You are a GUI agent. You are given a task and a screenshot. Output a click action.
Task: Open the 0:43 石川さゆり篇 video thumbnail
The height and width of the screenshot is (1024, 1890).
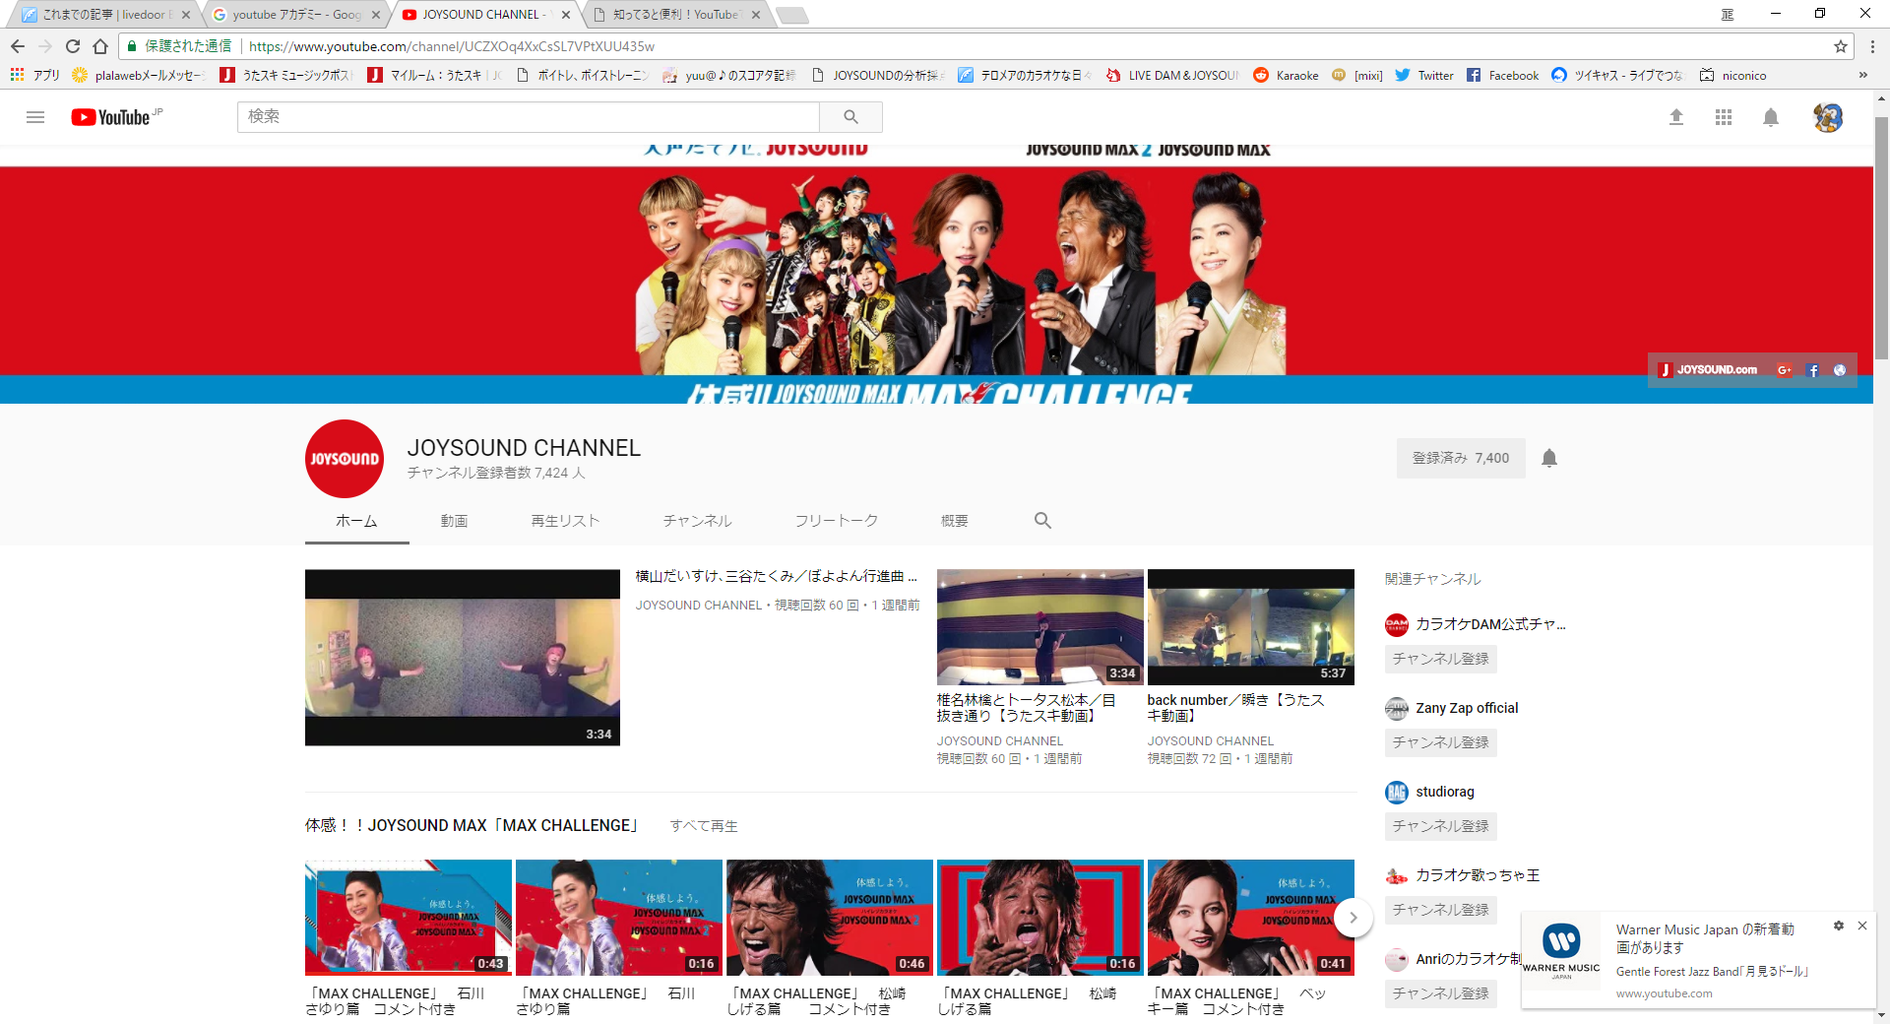point(408,917)
